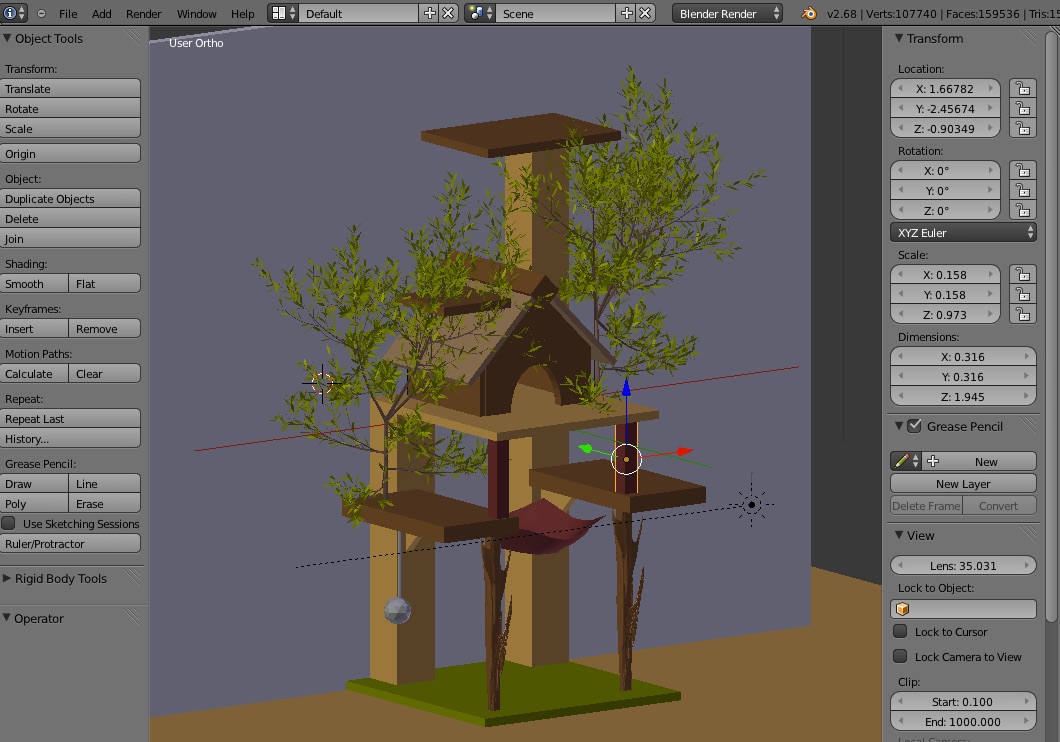Lock the Rotation X value
1060x742 pixels.
coord(1023,170)
